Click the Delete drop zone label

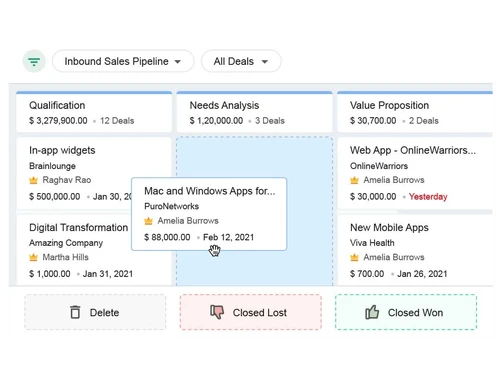[x=104, y=313]
